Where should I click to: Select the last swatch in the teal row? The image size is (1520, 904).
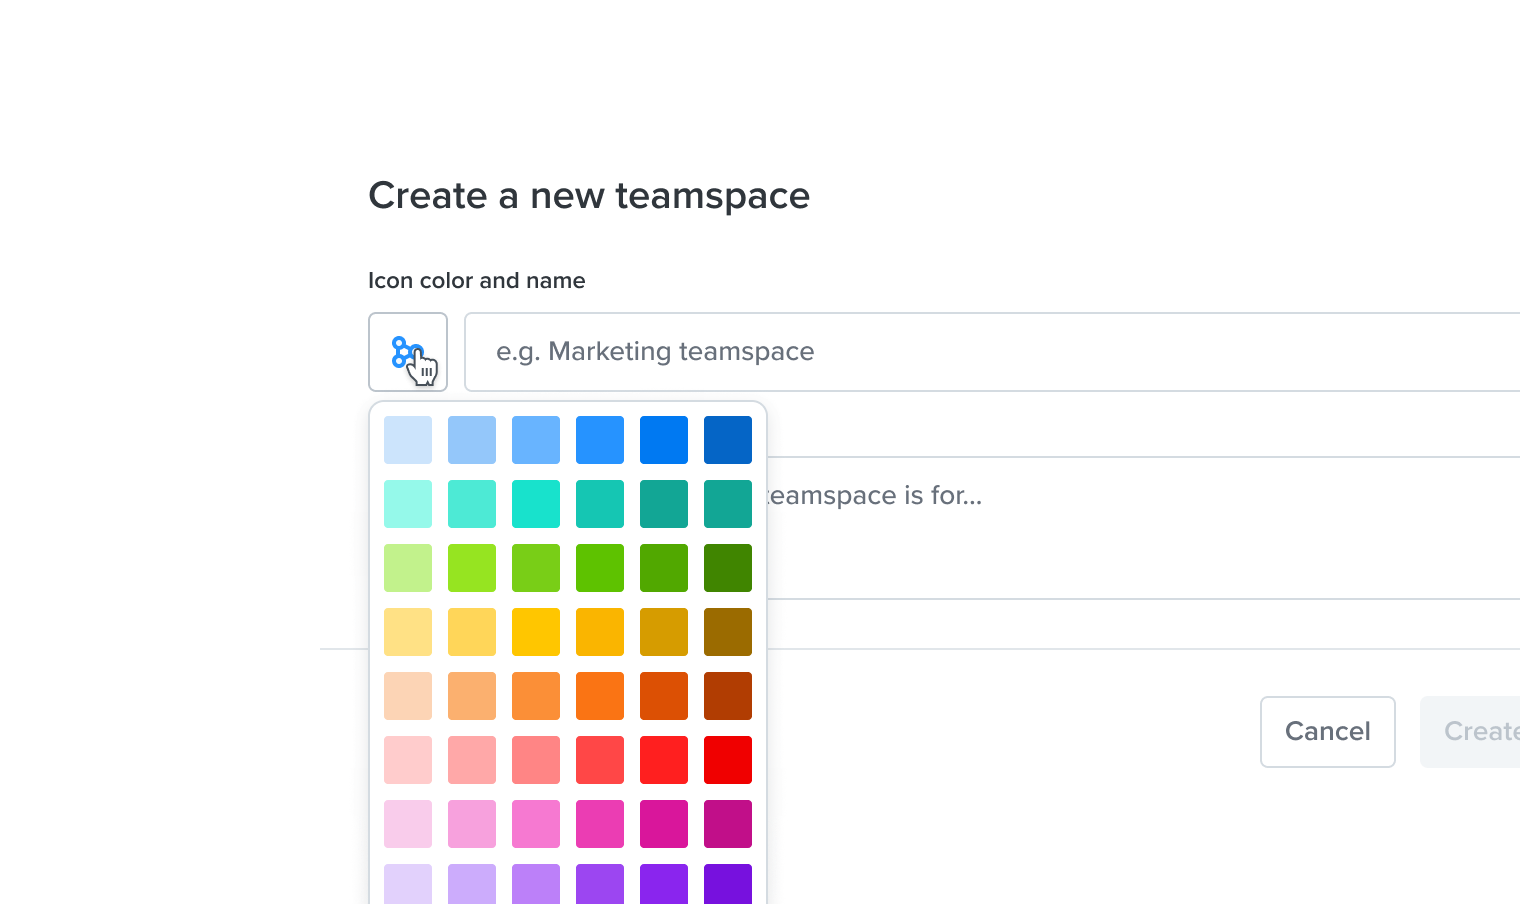click(728, 504)
